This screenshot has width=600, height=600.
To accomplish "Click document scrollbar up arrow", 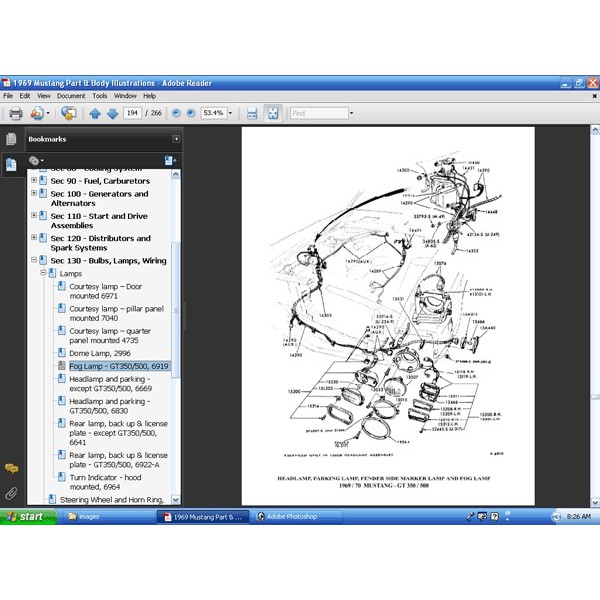I will 595,130.
